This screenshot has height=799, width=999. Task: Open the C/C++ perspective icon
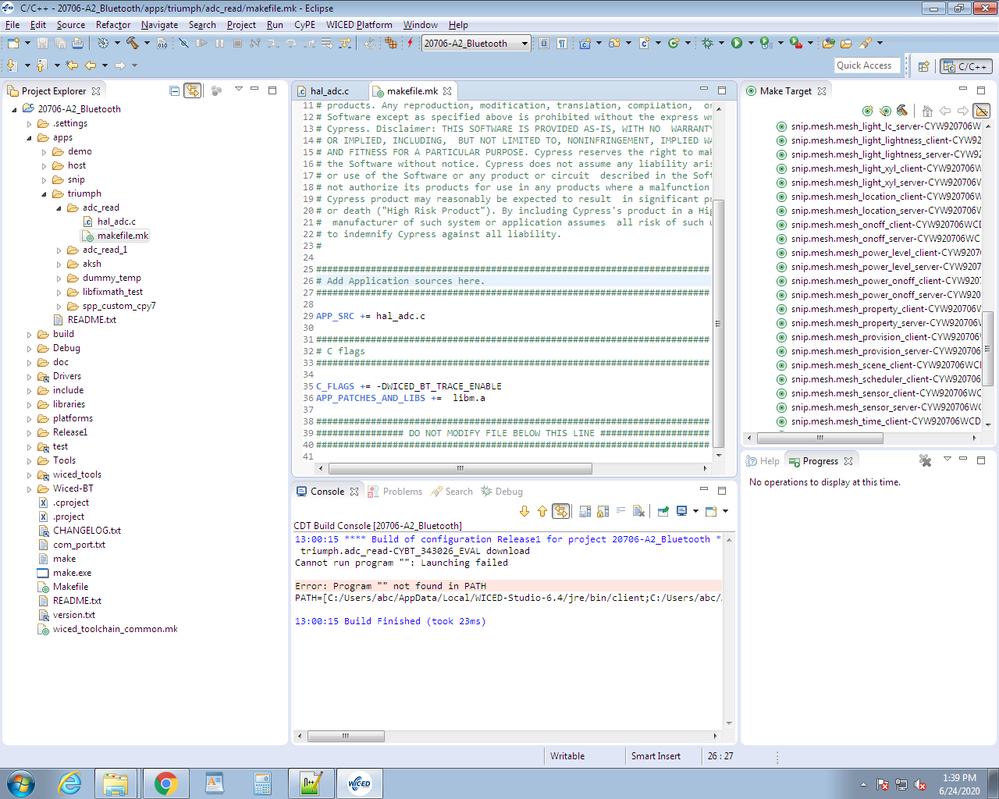click(x=966, y=64)
